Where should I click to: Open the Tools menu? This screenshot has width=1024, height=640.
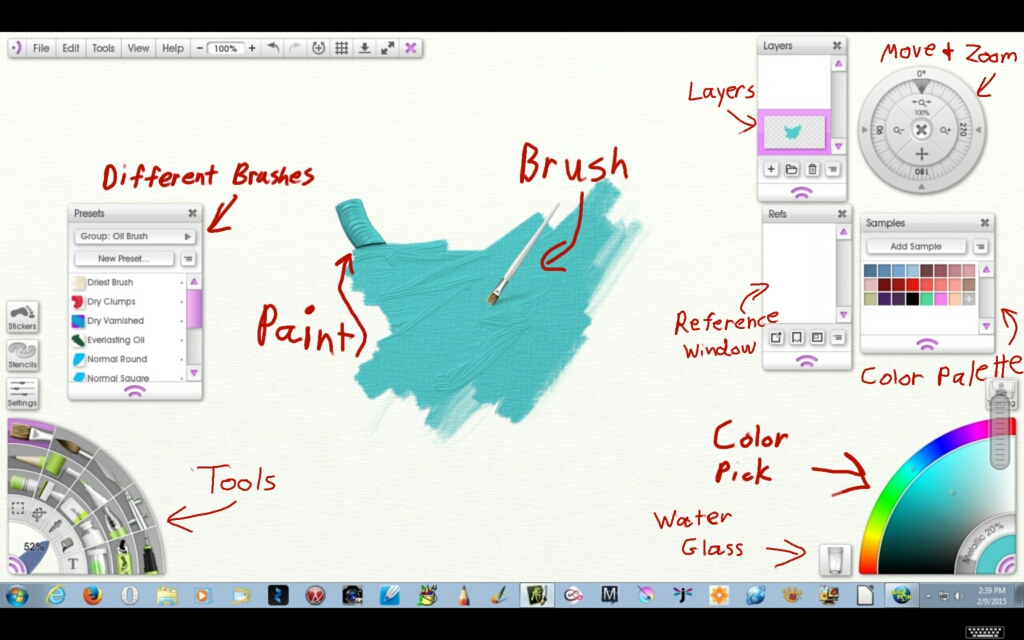click(x=103, y=48)
